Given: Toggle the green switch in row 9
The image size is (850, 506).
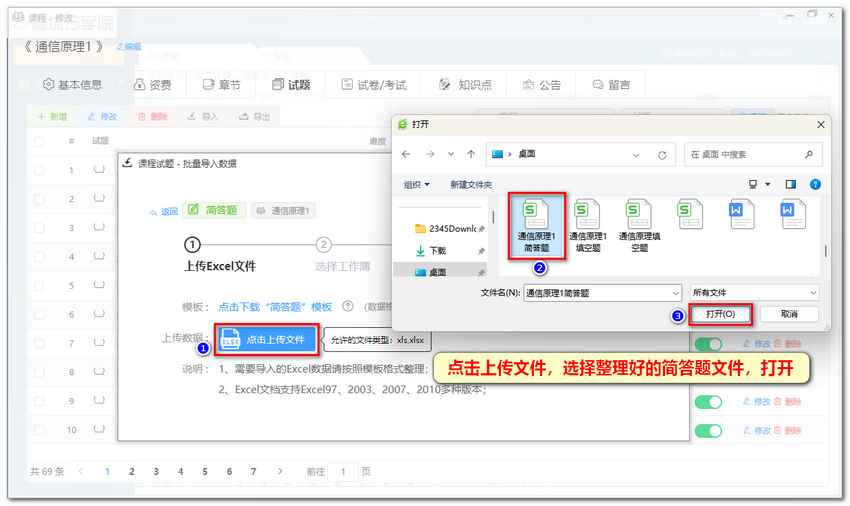Looking at the screenshot, I should 708,401.
